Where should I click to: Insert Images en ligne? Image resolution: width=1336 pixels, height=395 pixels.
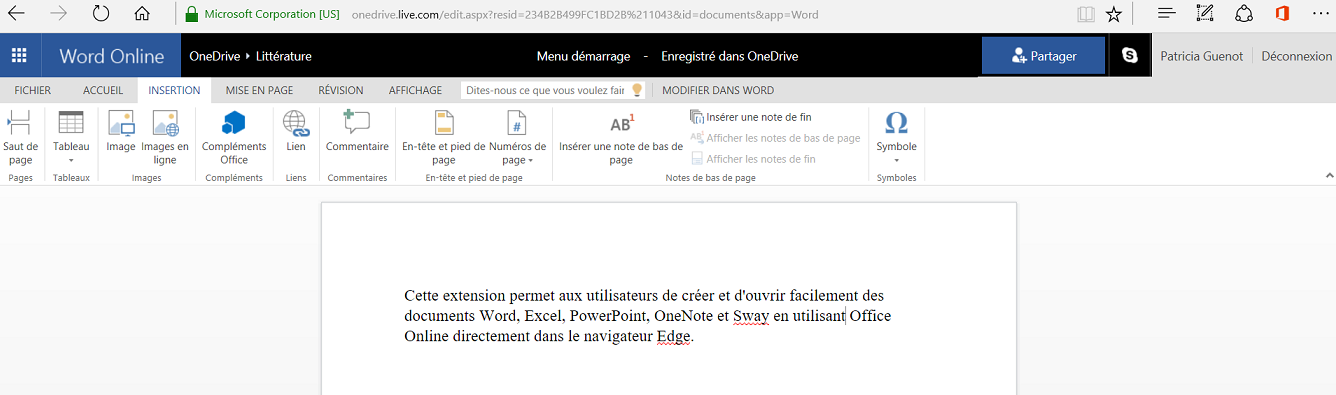165,138
